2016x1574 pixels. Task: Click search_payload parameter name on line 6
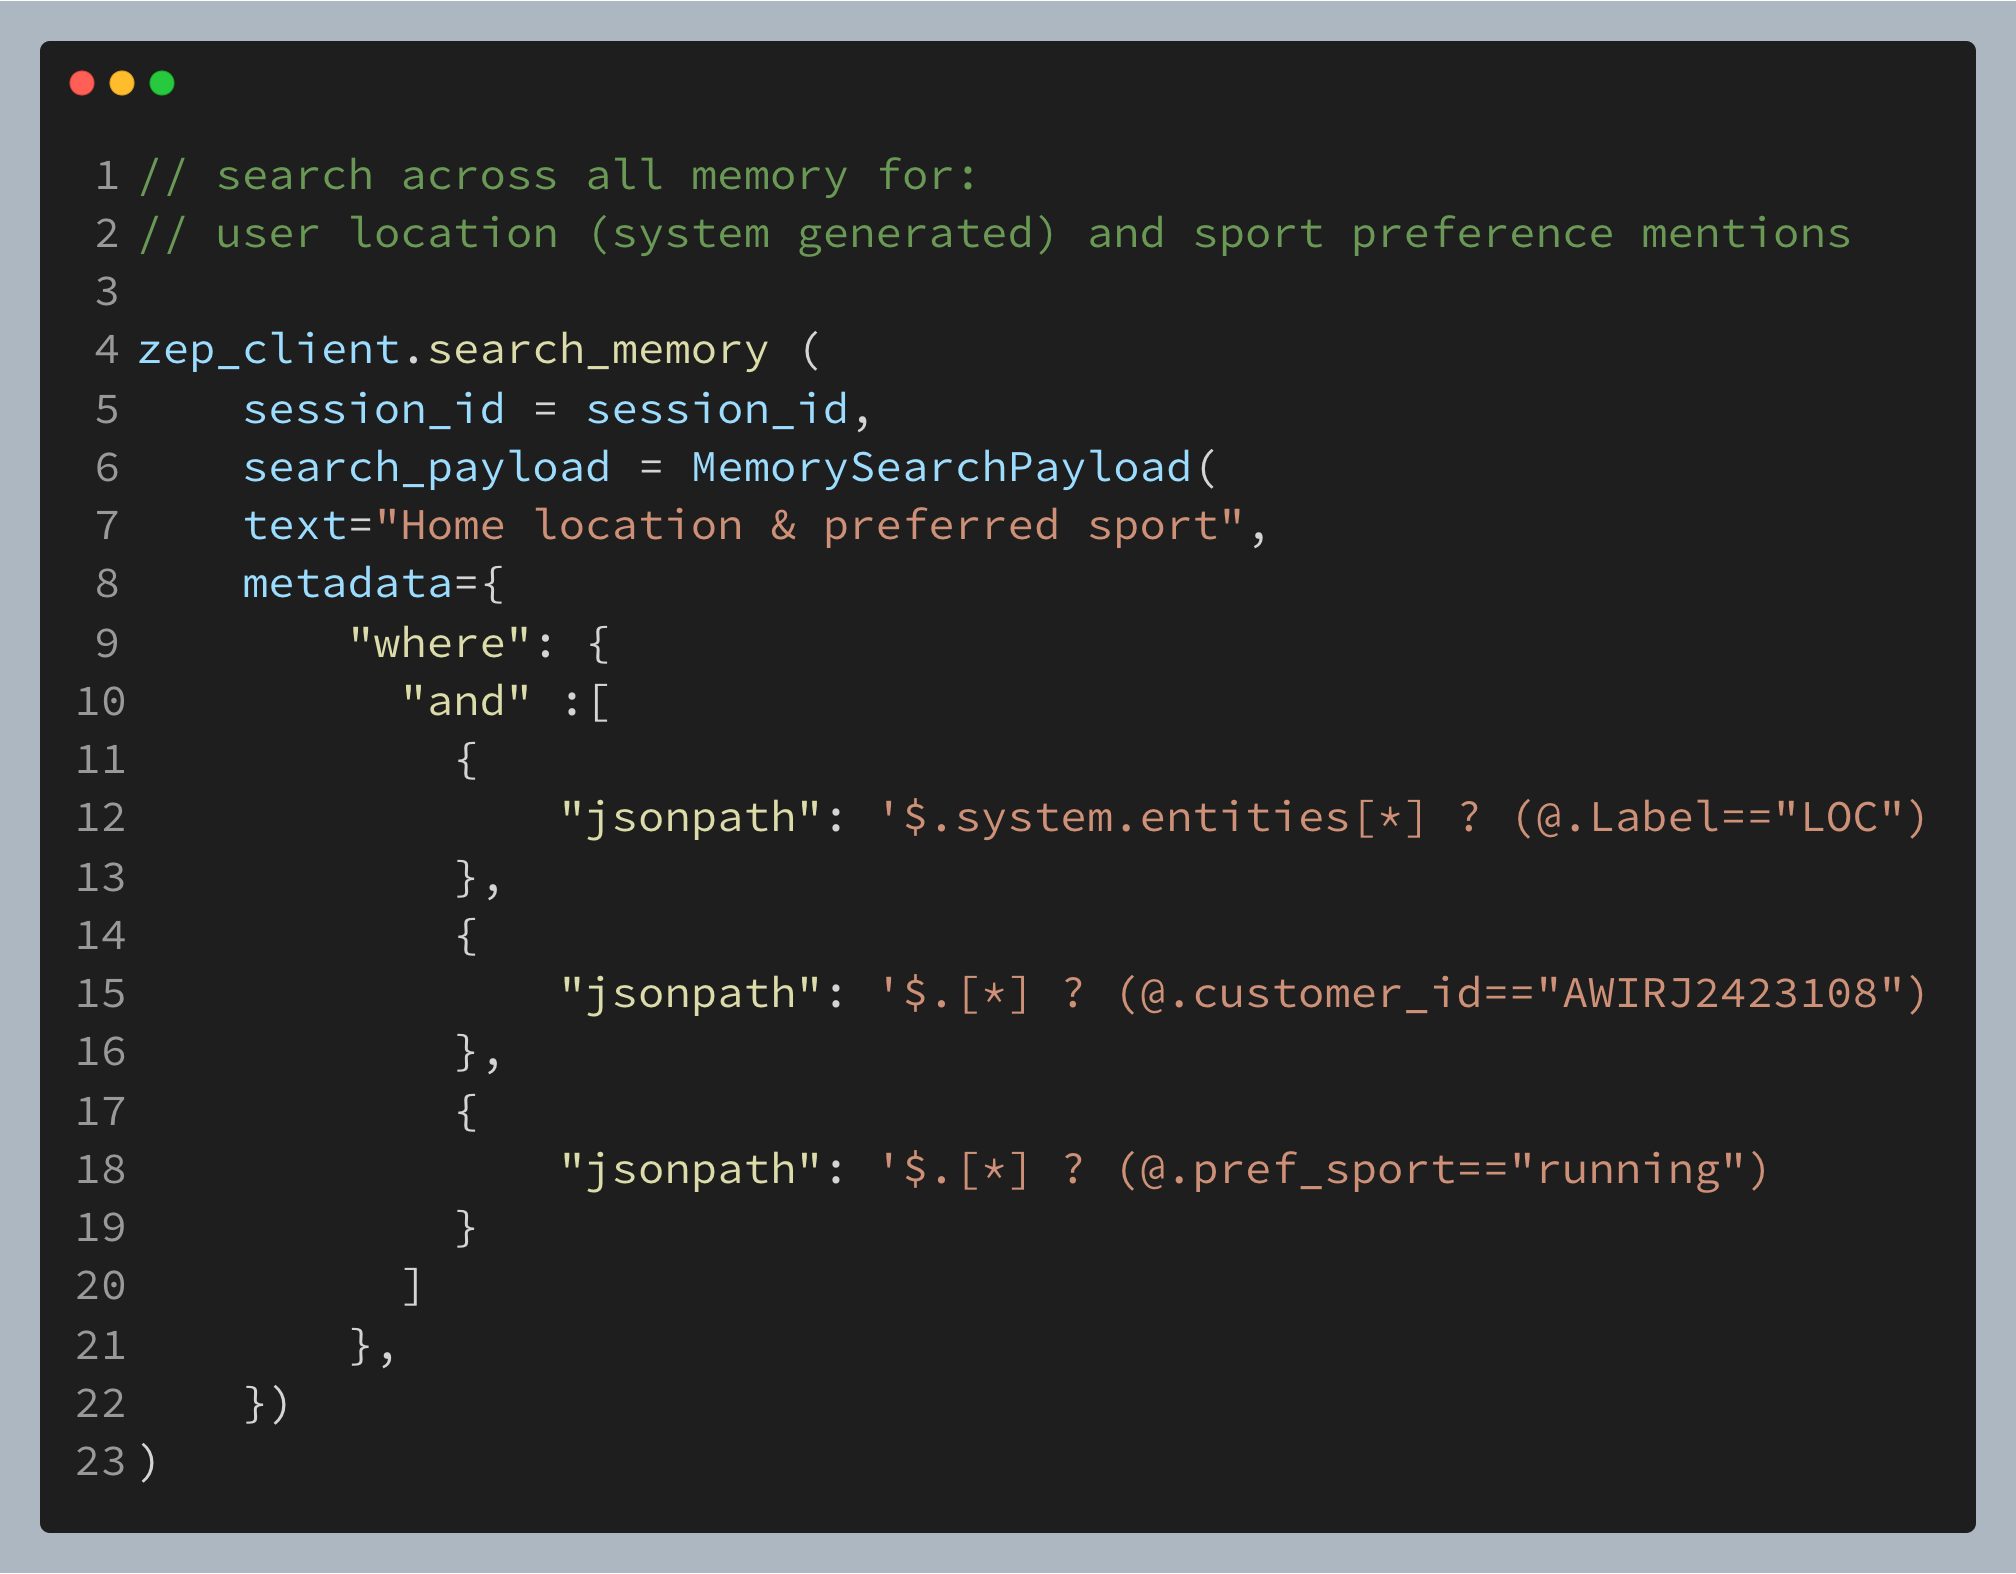click(426, 467)
